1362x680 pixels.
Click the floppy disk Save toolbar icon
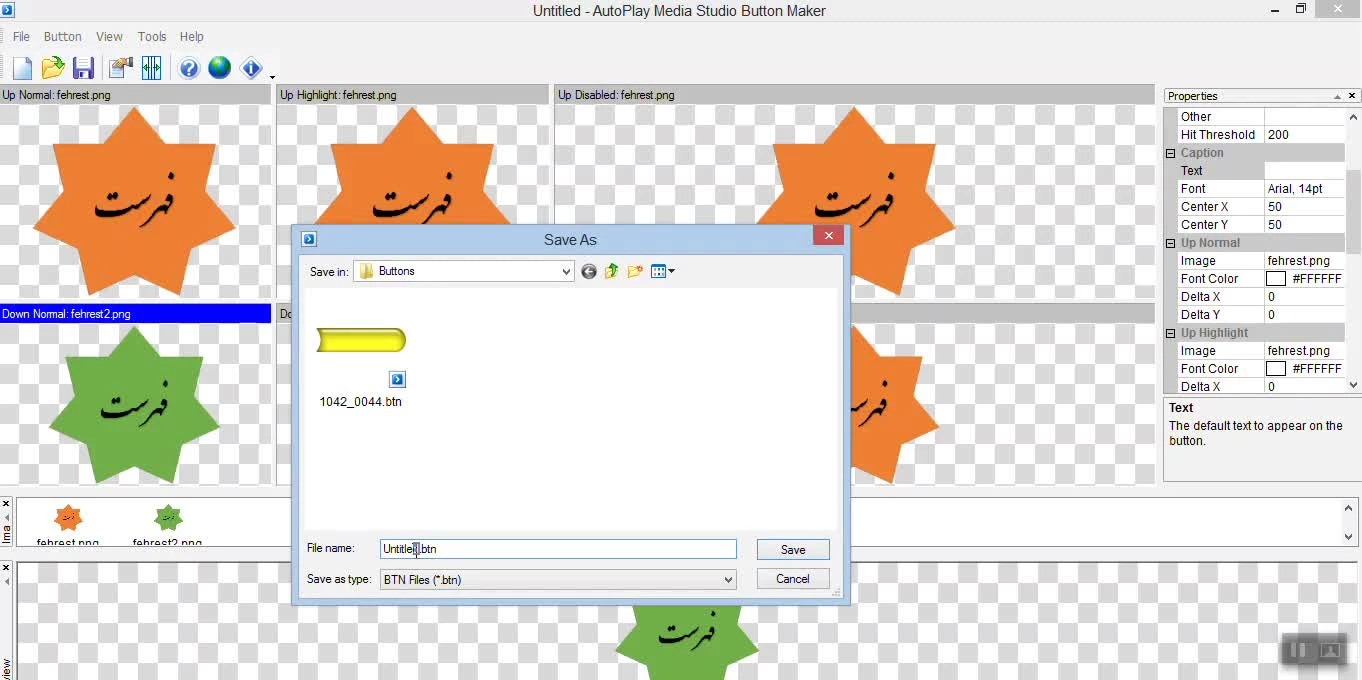tap(84, 68)
